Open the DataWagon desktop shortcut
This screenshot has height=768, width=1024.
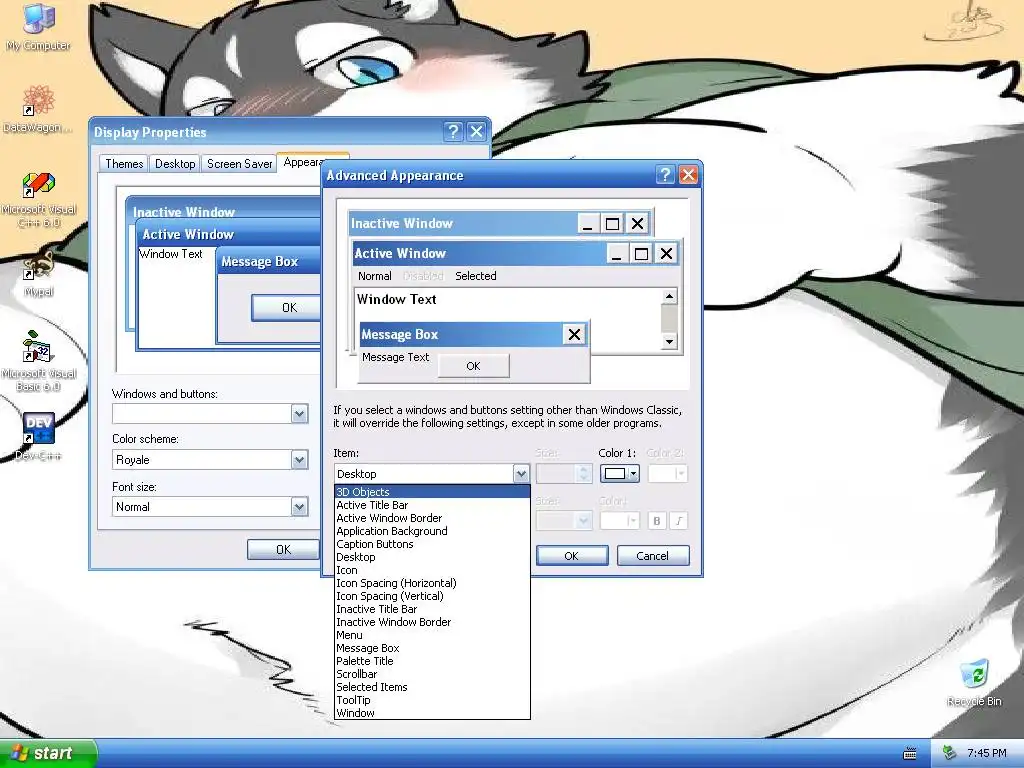click(x=39, y=109)
